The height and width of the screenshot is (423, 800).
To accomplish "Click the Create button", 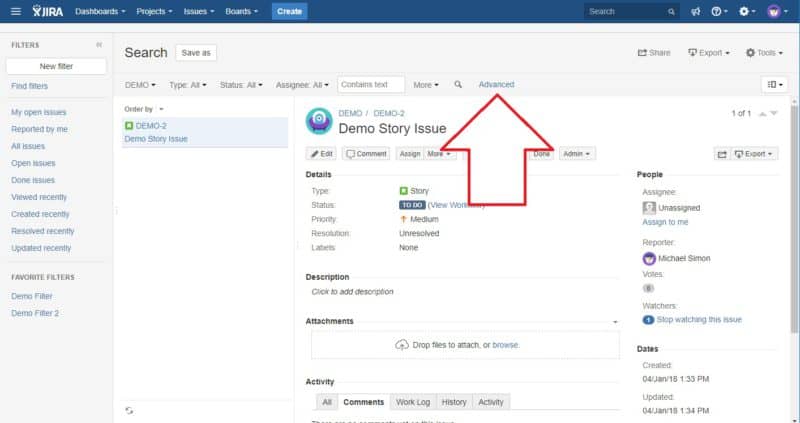I will pyautogui.click(x=289, y=11).
